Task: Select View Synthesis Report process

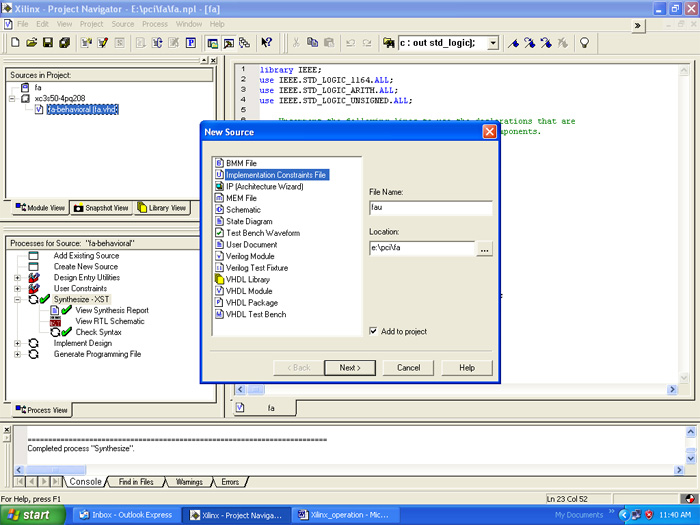Action: click(112, 310)
